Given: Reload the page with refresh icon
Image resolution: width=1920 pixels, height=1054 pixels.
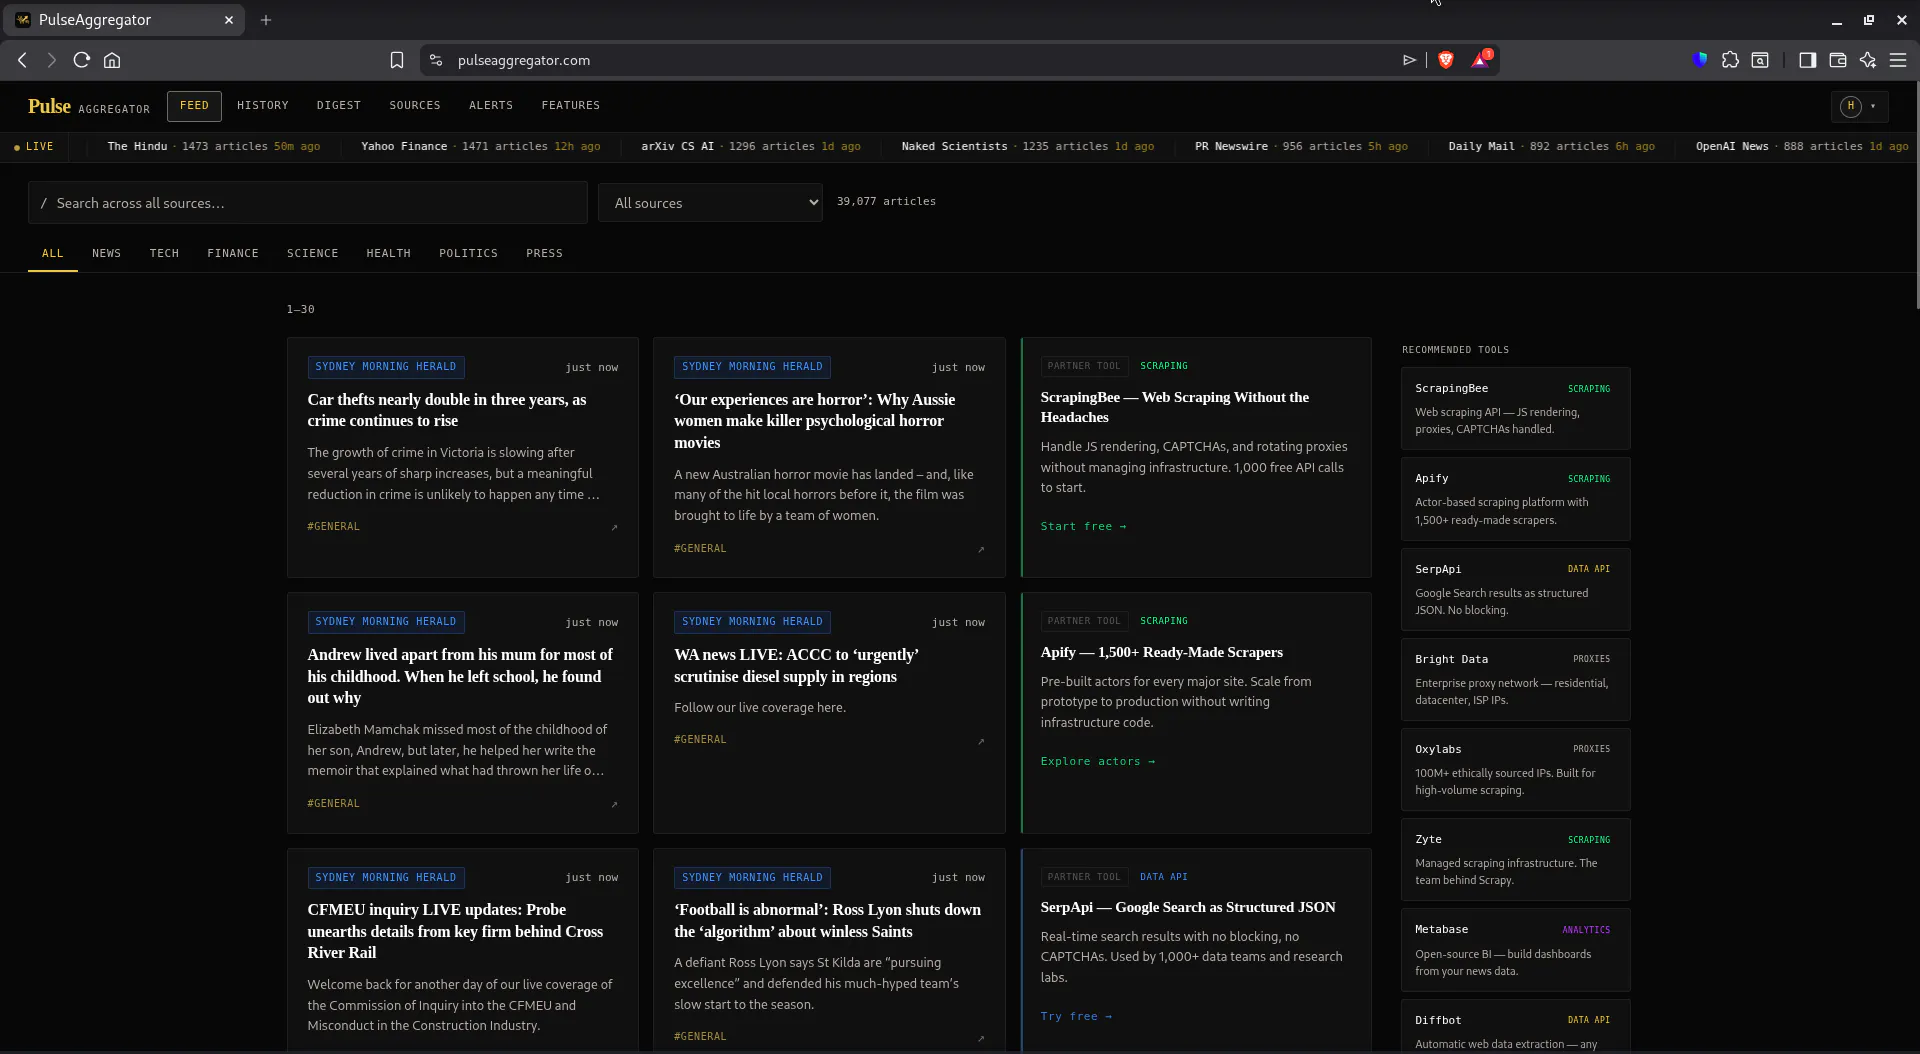Looking at the screenshot, I should pyautogui.click(x=82, y=60).
